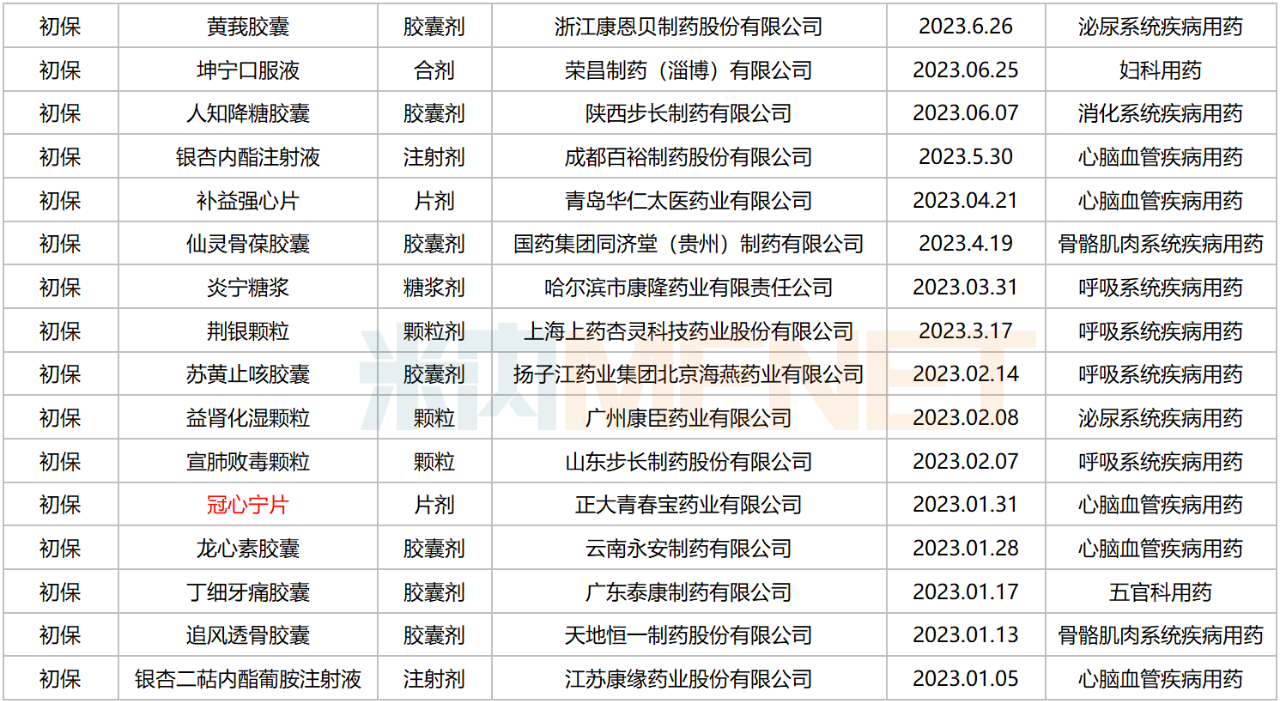Select date 2023.02.07
Screen dimensions: 1280x701
(966, 462)
